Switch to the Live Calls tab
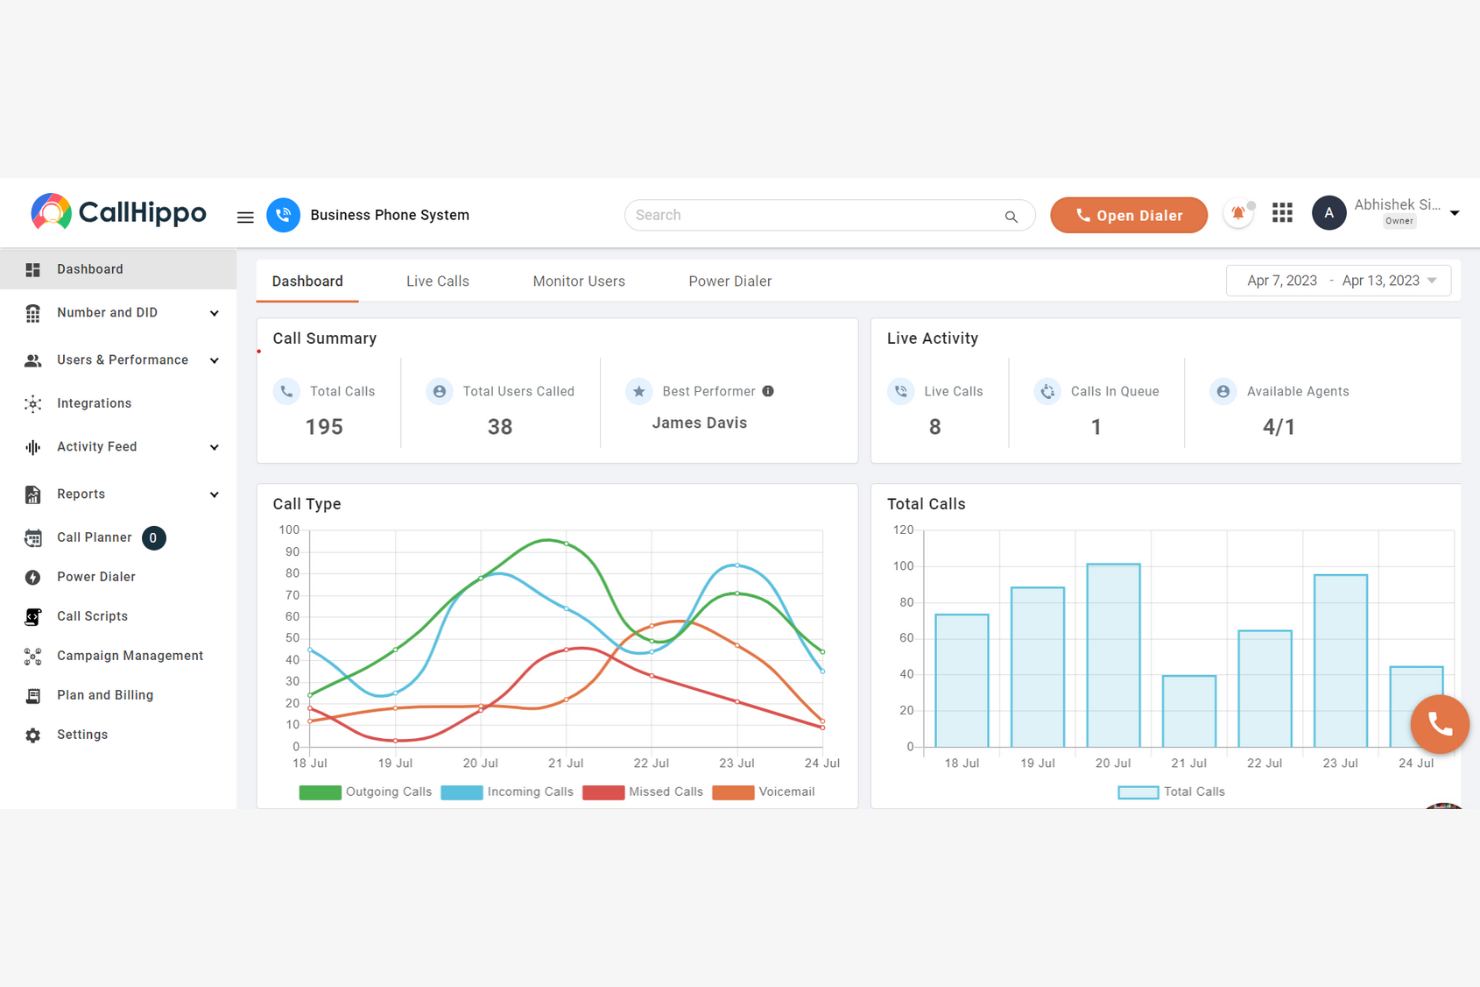 click(x=437, y=281)
